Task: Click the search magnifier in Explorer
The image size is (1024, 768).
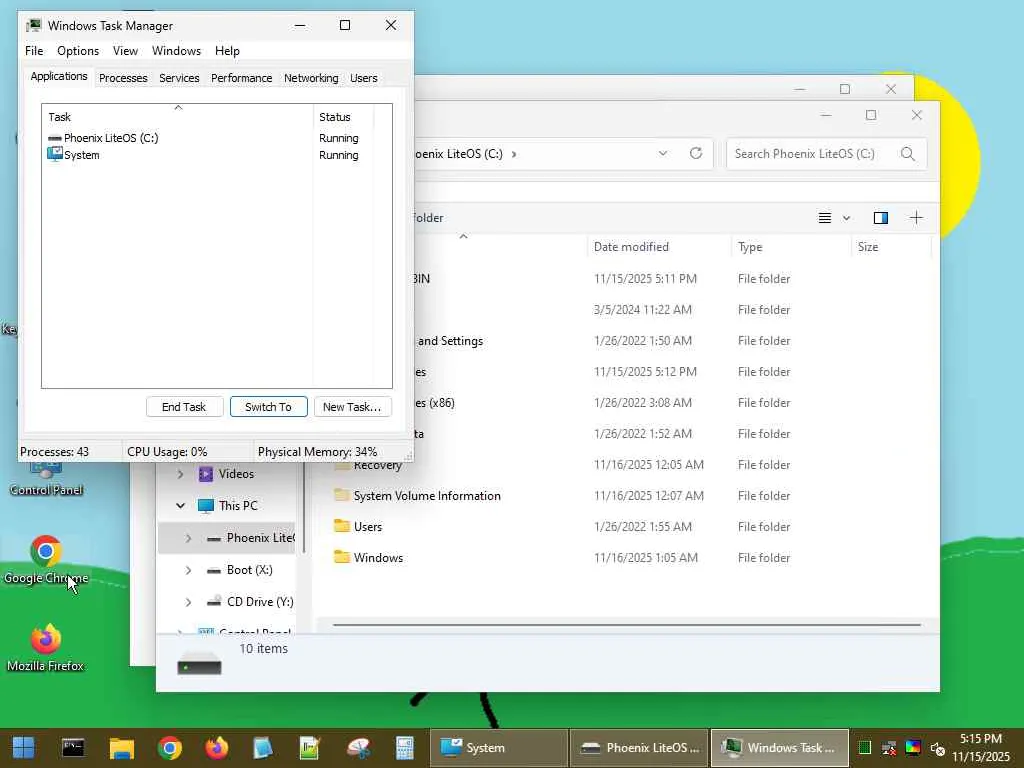Action: (908, 154)
